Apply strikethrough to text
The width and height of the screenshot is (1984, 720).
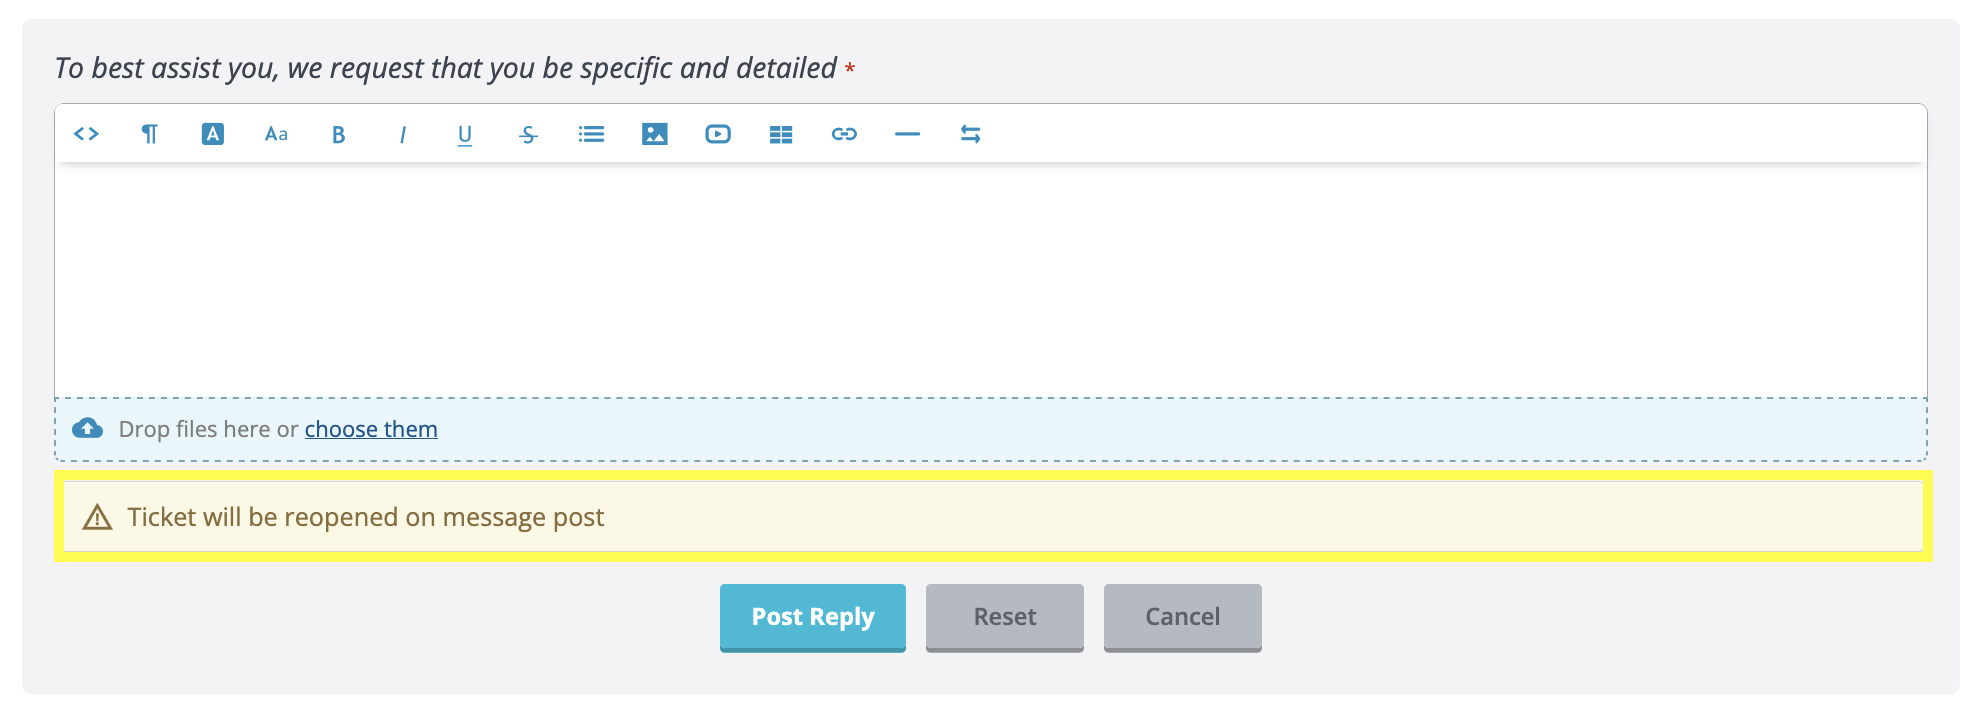pyautogui.click(x=528, y=135)
